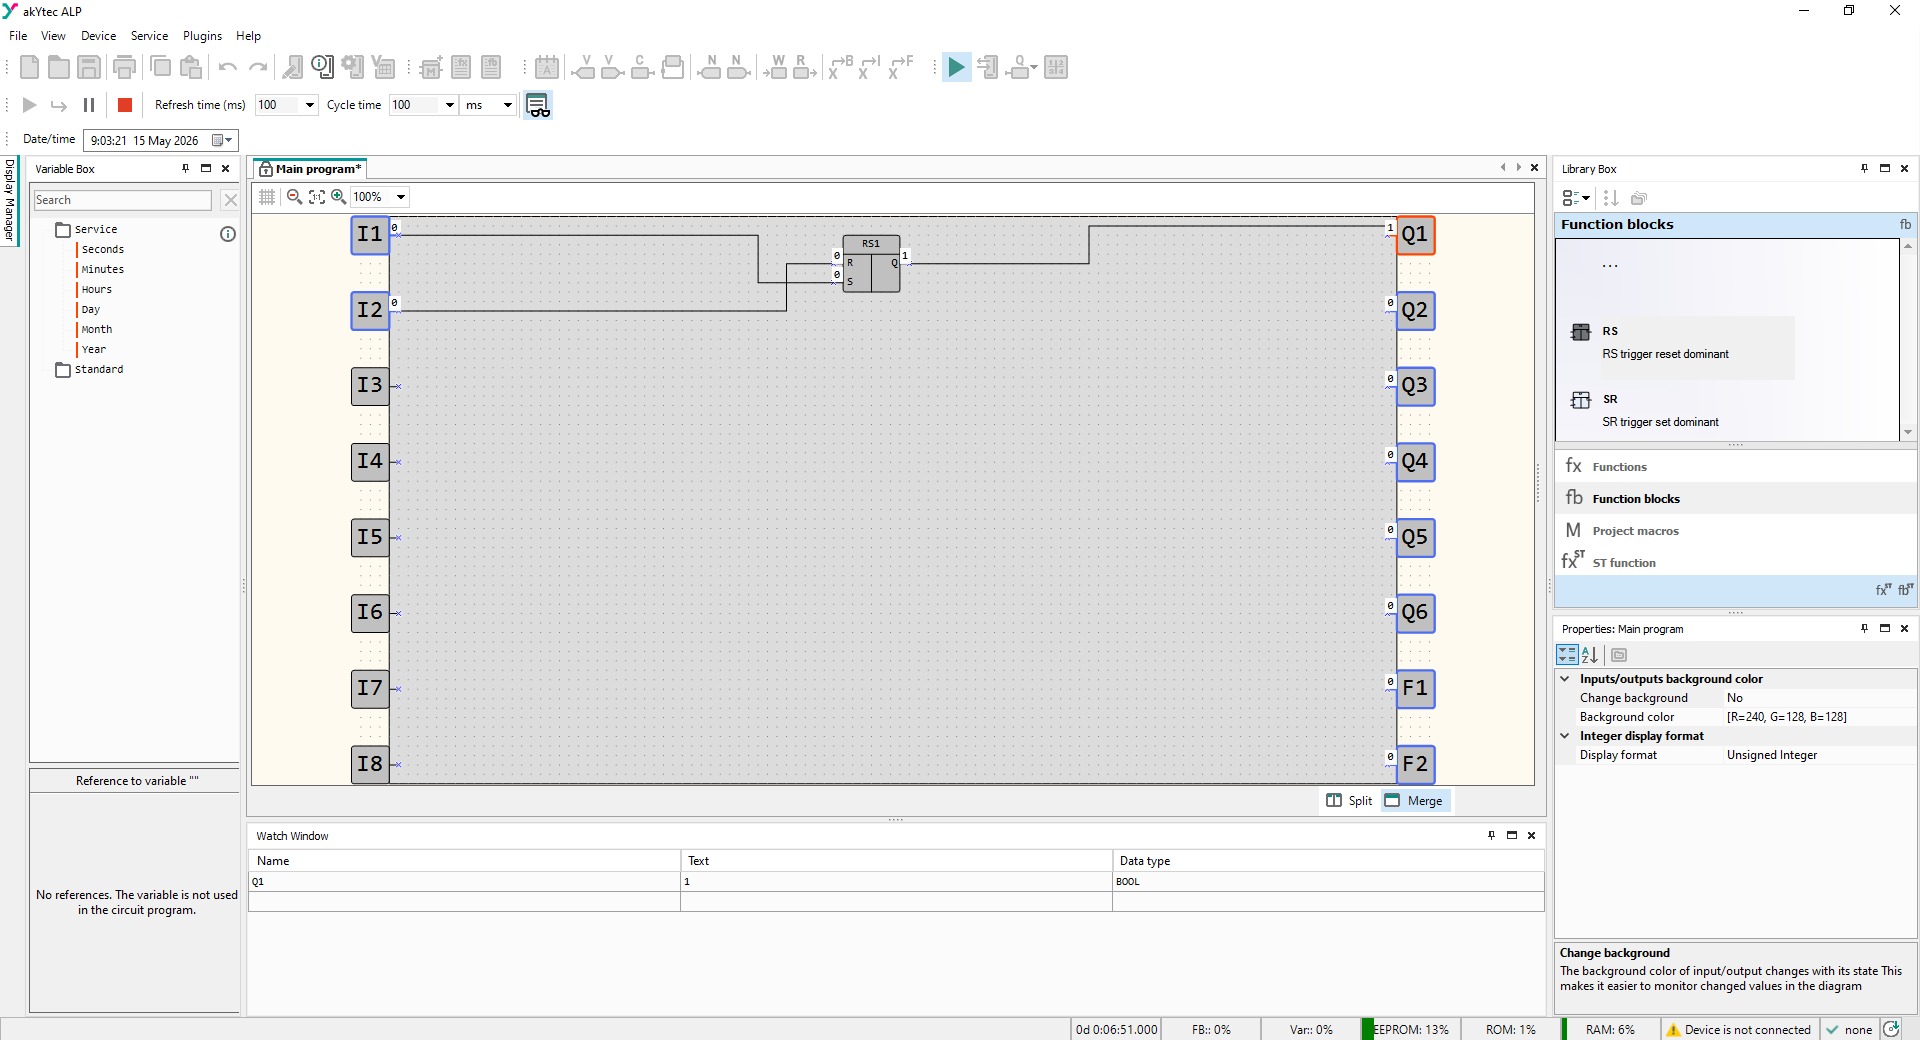This screenshot has height=1040, width=1920.
Task: Click the Fit to window zoom icon
Action: click(x=317, y=197)
